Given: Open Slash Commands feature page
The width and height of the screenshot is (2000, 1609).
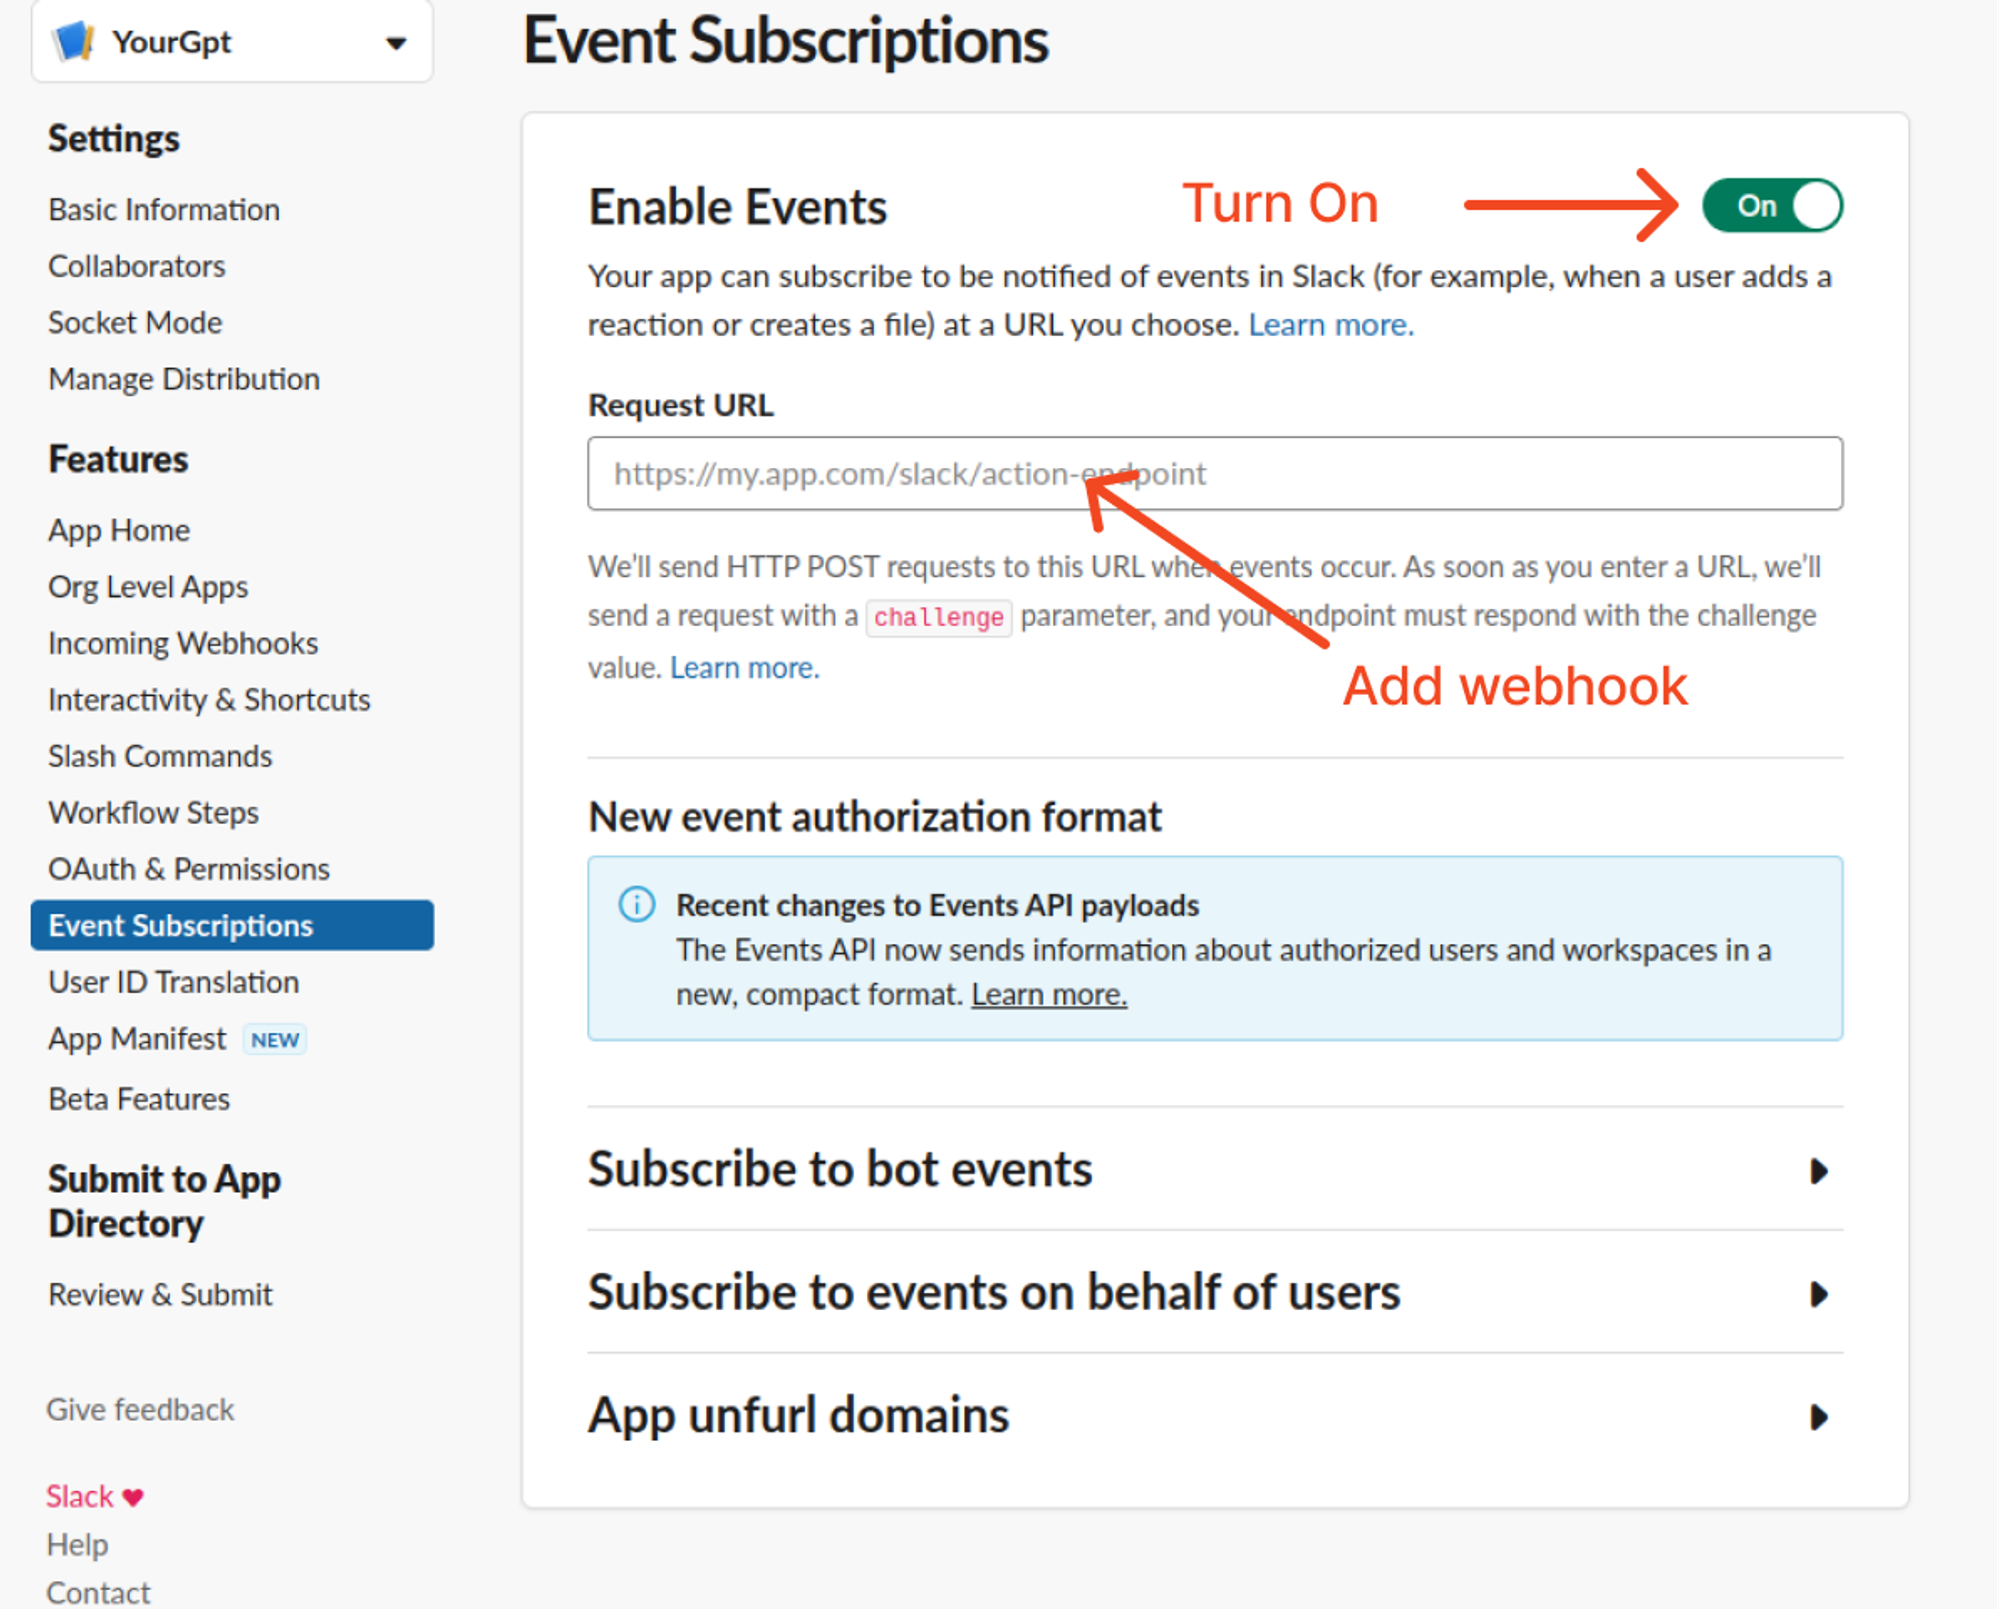Looking at the screenshot, I should (x=160, y=756).
